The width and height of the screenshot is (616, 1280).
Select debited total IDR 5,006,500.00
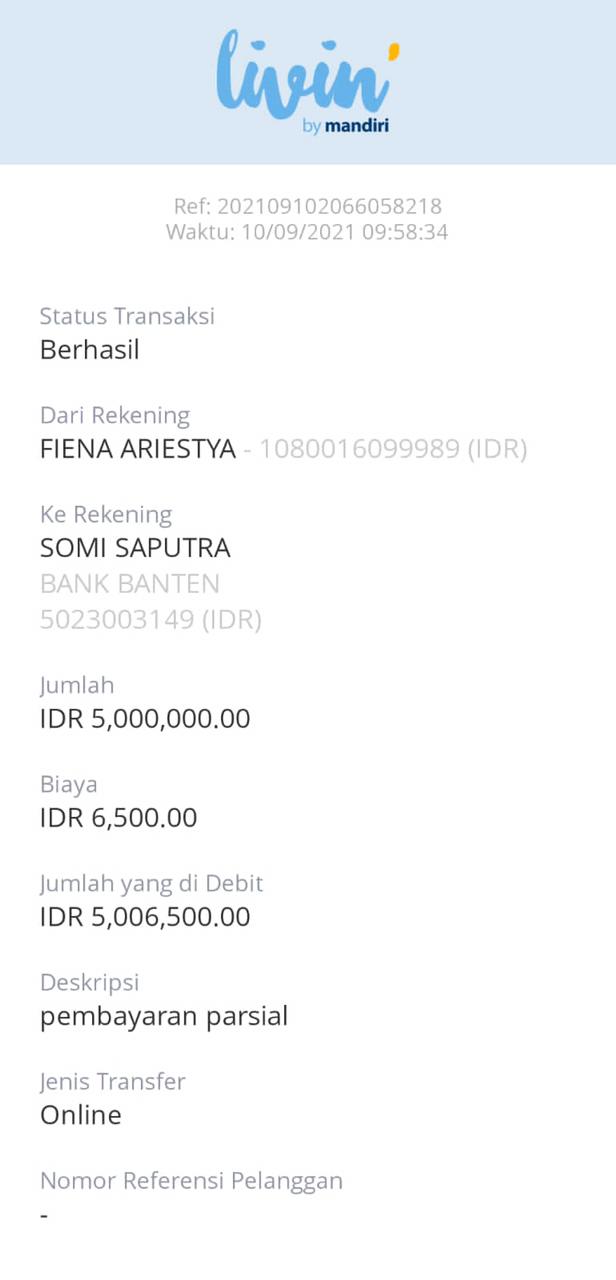[x=145, y=917]
